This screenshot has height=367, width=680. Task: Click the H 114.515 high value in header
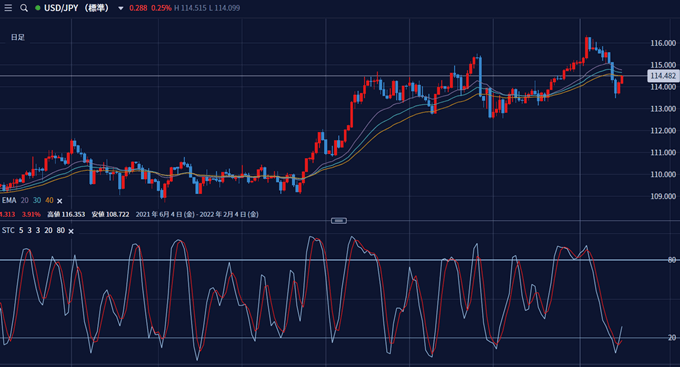(x=190, y=8)
